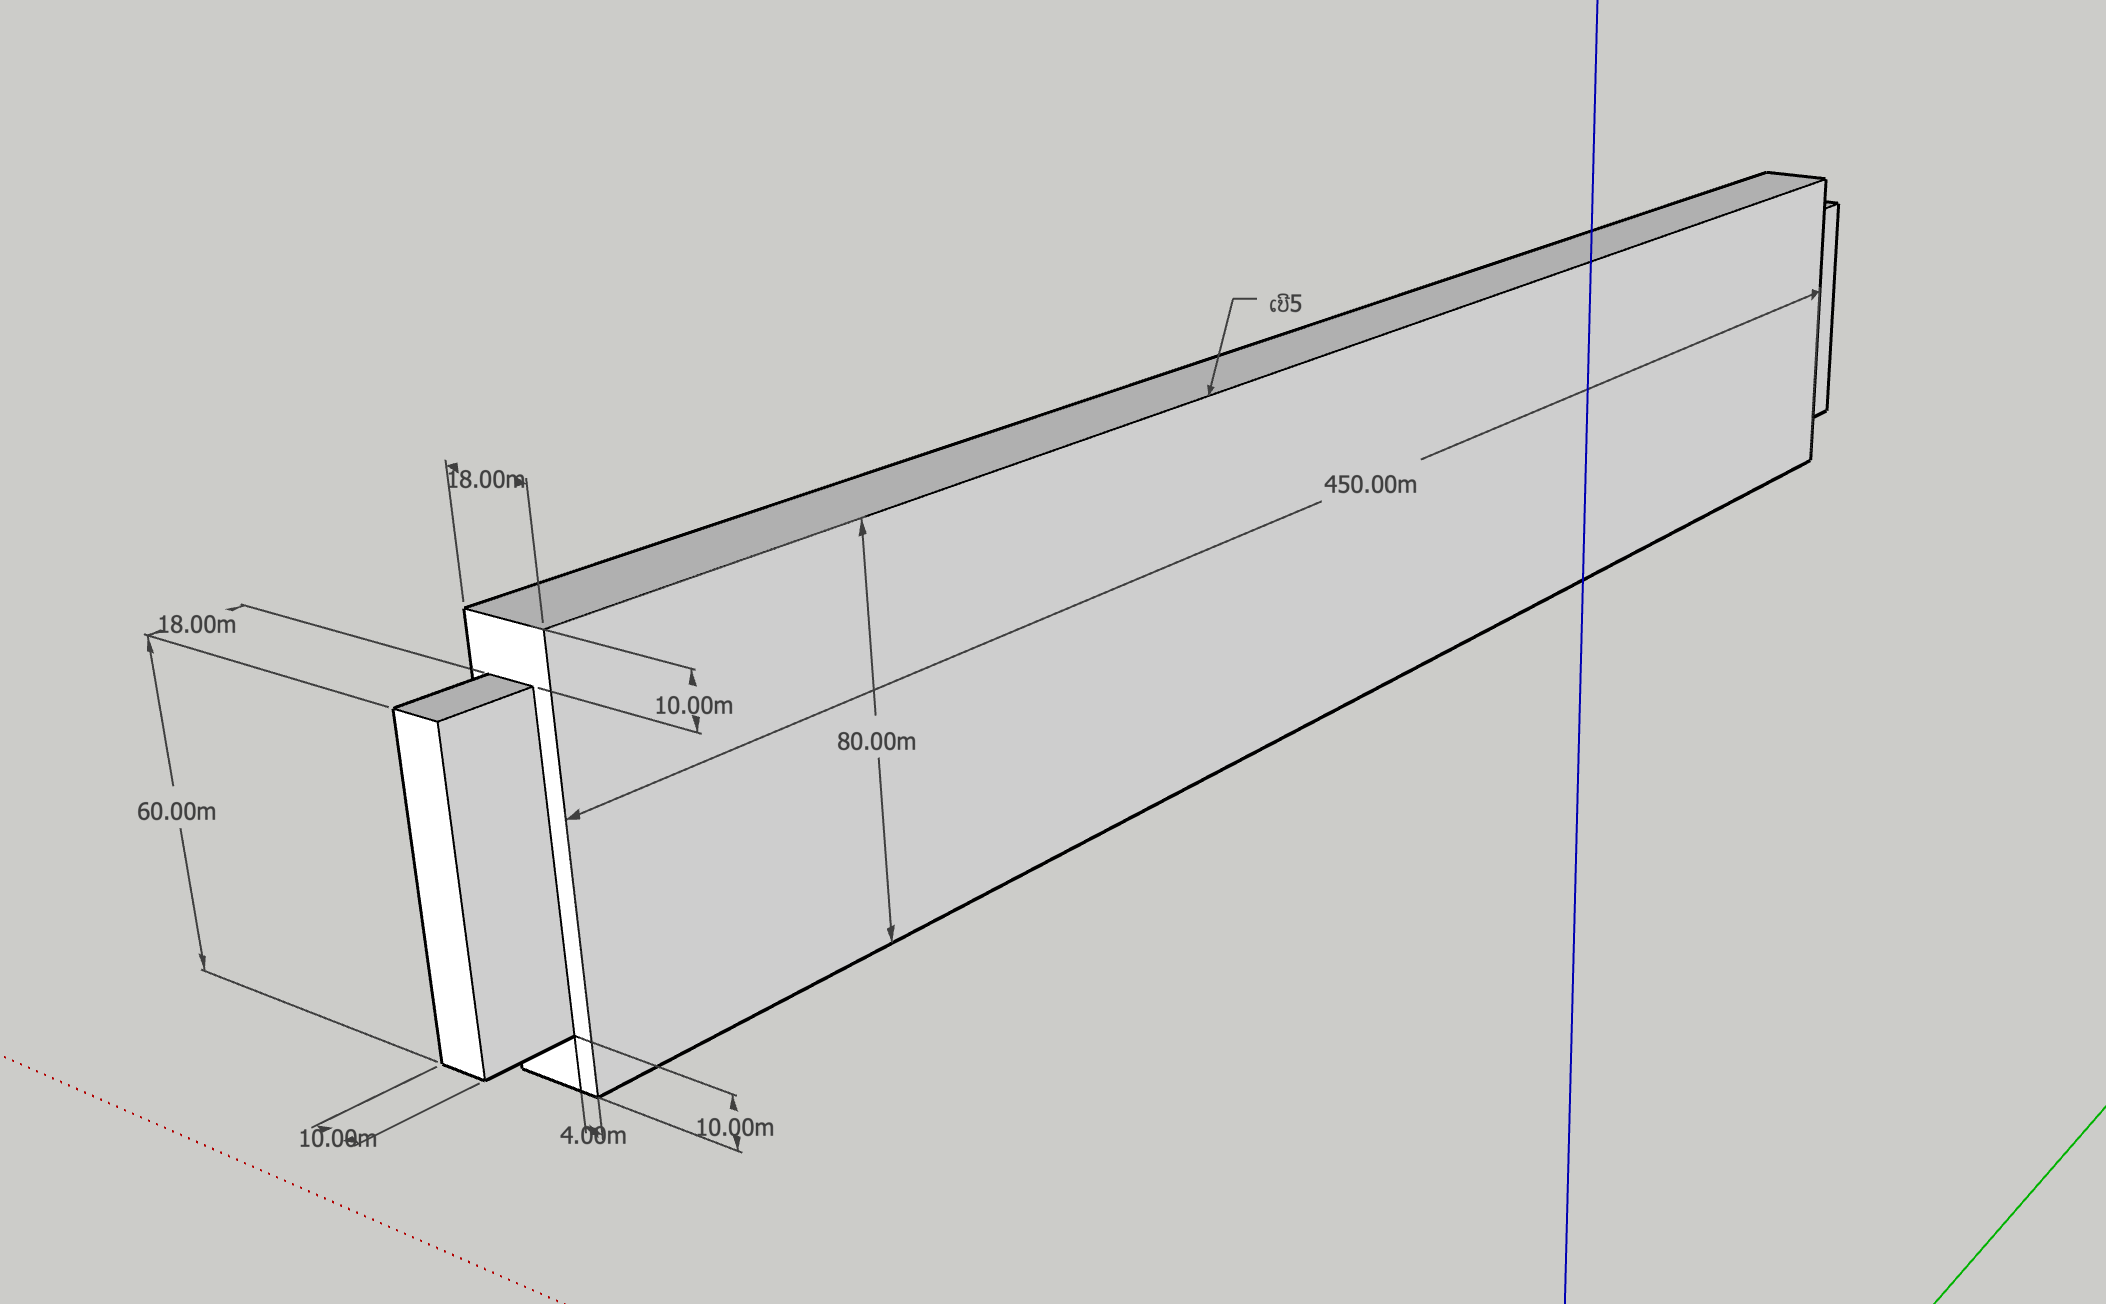
Task: Select the white end face of the long block
Action: [505, 647]
